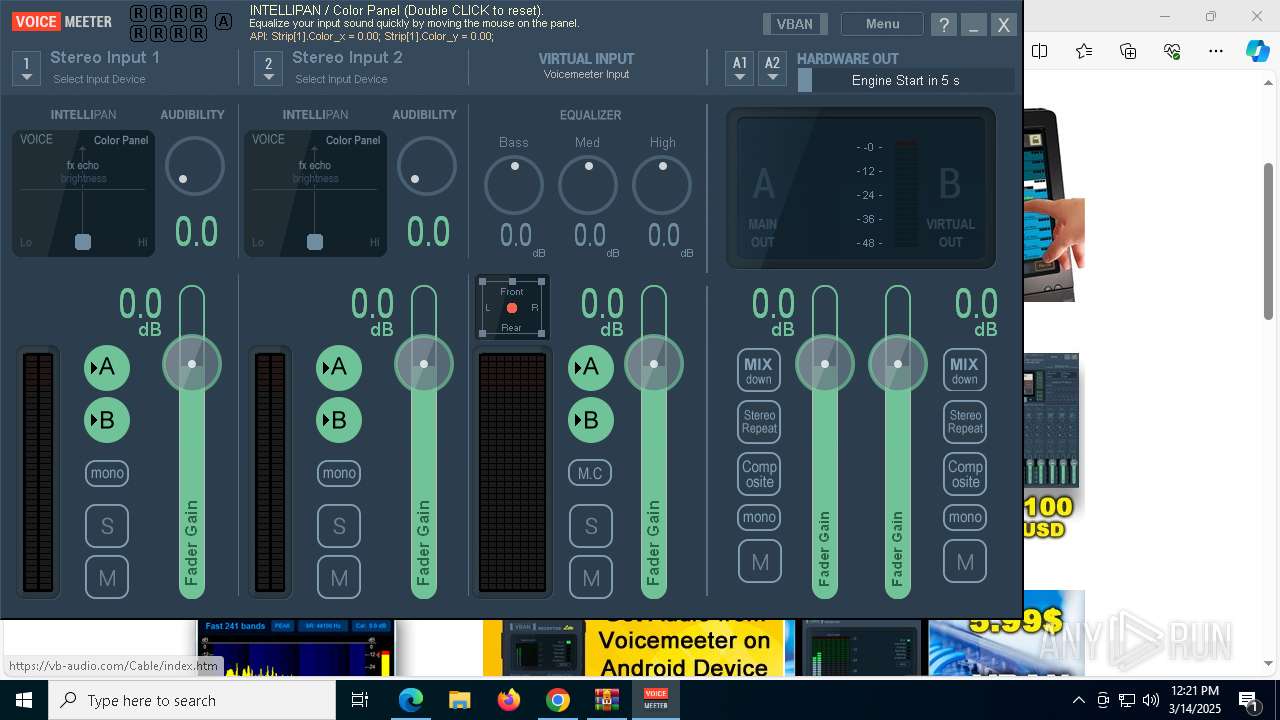Open the Voicemeeter Menu
1280x720 pixels.
pos(882,24)
